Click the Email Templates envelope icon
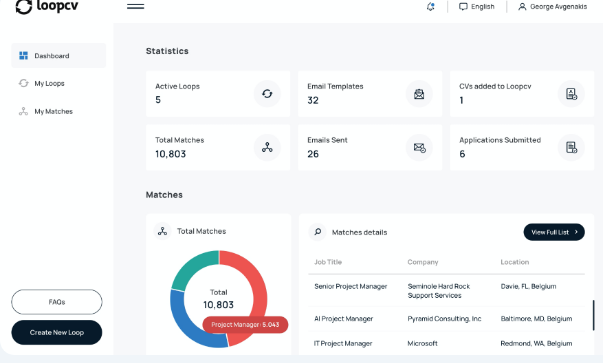Screen dimensions: 603x363 pos(419,93)
